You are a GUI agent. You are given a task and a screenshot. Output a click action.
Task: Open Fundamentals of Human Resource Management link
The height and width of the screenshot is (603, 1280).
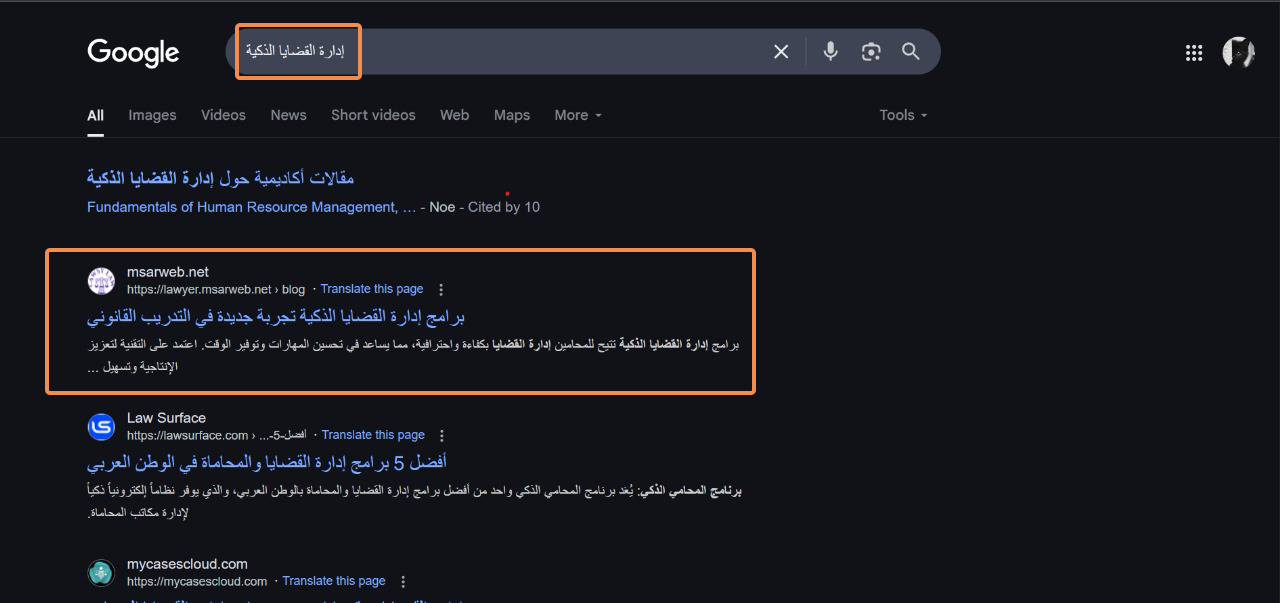pyautogui.click(x=251, y=207)
